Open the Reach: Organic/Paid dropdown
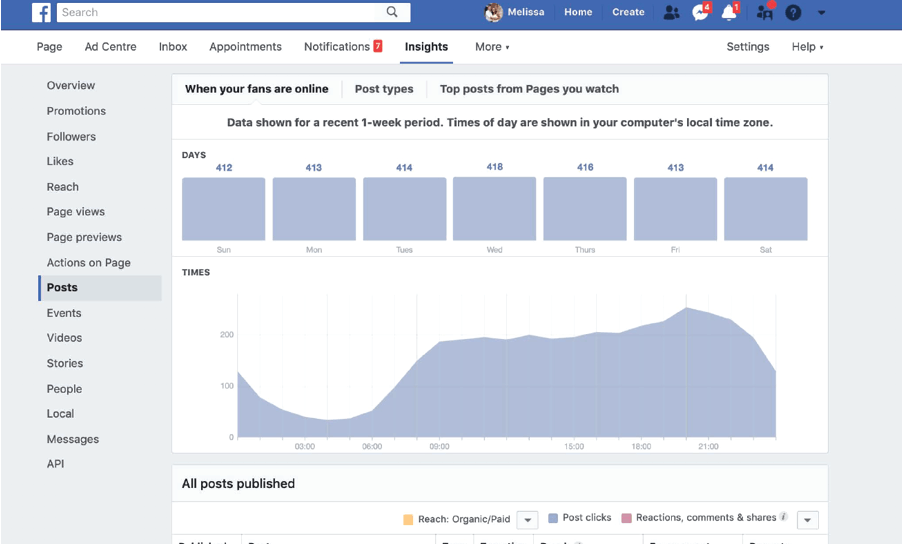 click(x=527, y=519)
